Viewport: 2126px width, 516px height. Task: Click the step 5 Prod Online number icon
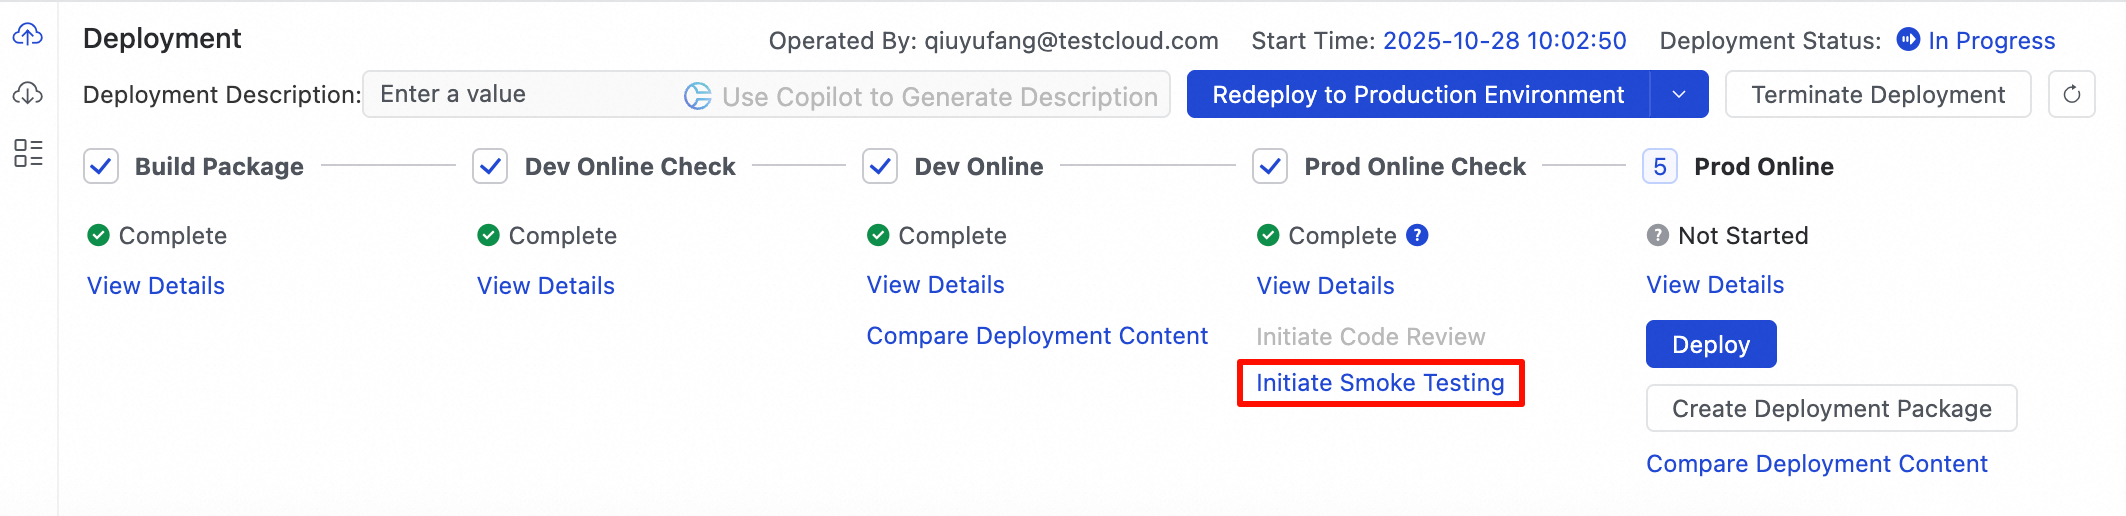point(1660,166)
